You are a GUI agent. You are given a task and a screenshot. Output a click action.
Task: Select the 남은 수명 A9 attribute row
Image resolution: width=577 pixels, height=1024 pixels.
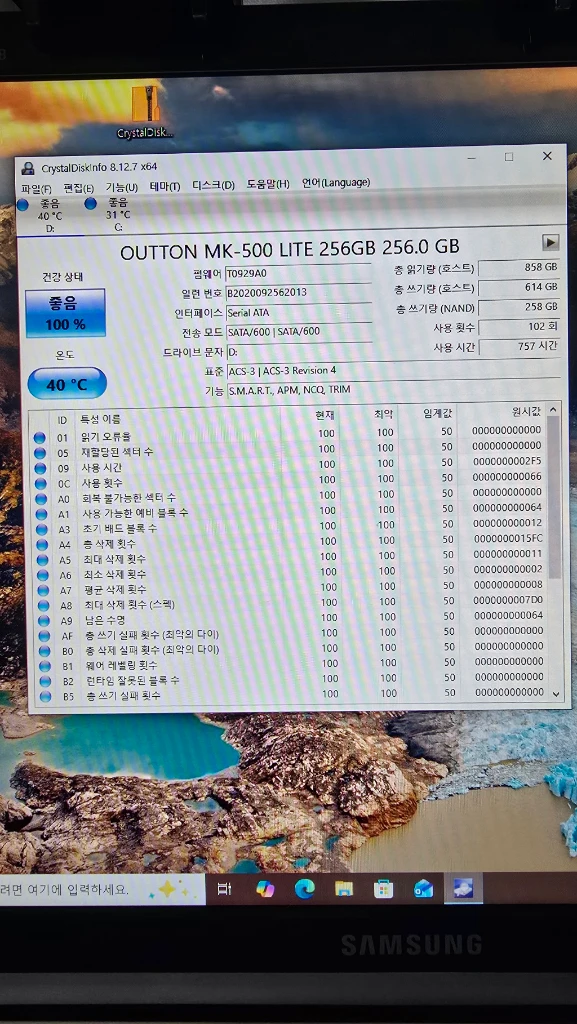(x=290, y=617)
